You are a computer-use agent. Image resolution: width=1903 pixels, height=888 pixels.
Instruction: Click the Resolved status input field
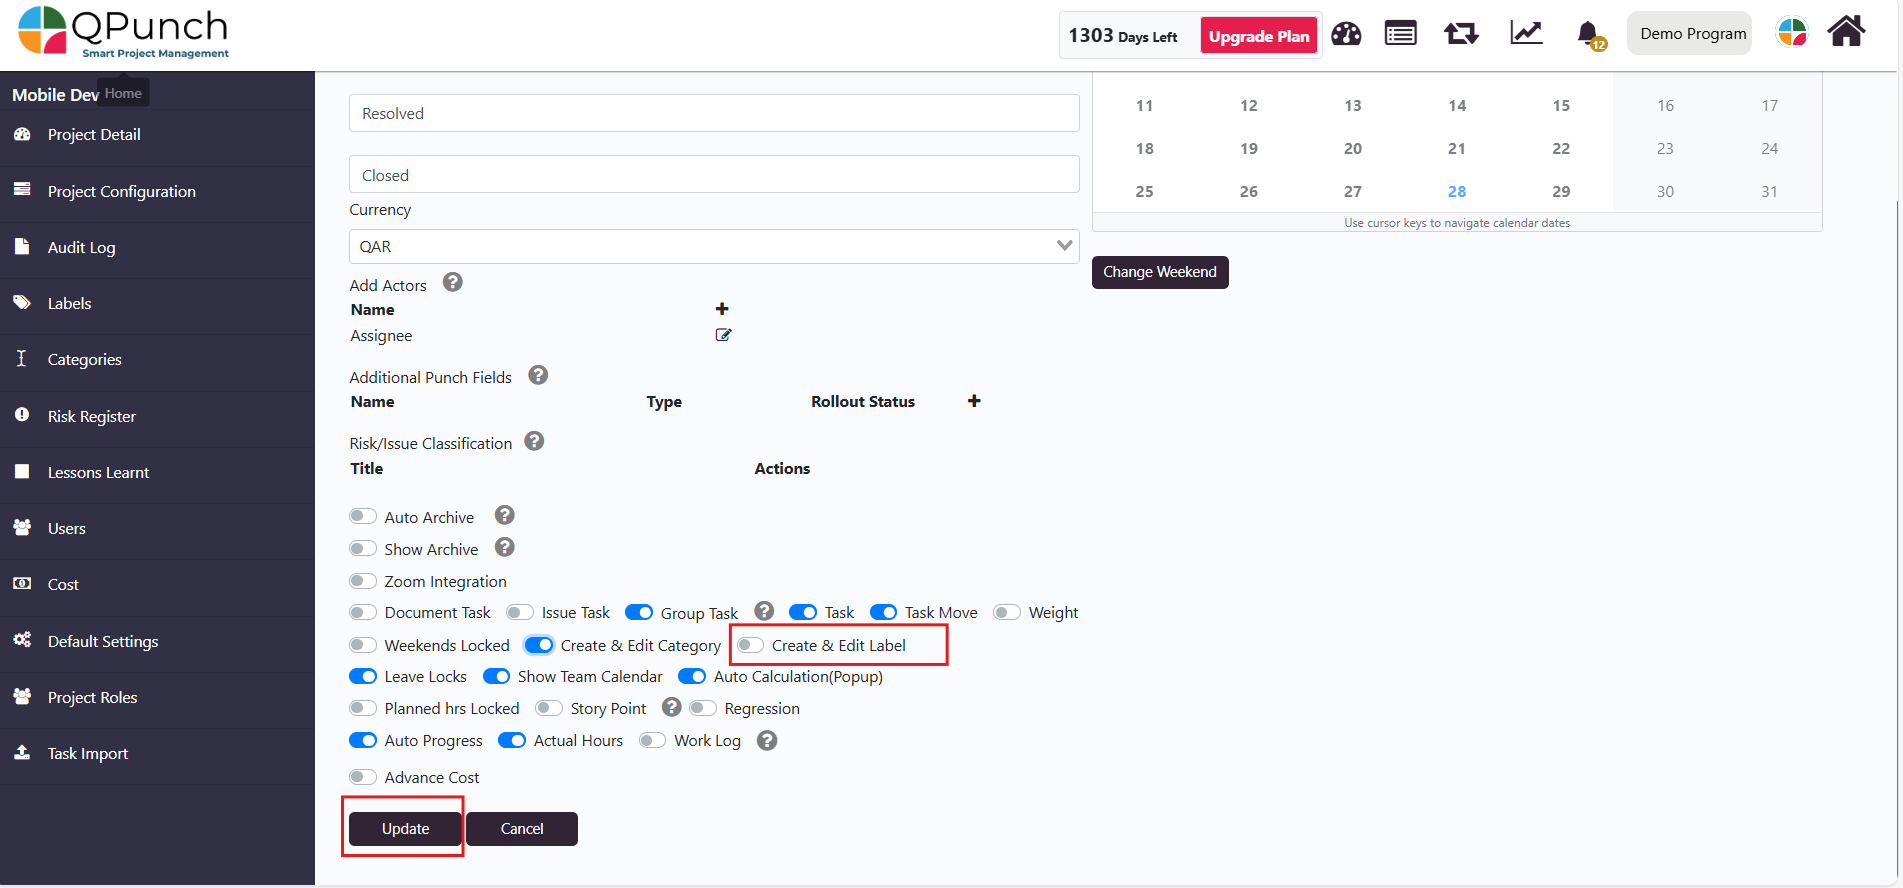click(714, 113)
